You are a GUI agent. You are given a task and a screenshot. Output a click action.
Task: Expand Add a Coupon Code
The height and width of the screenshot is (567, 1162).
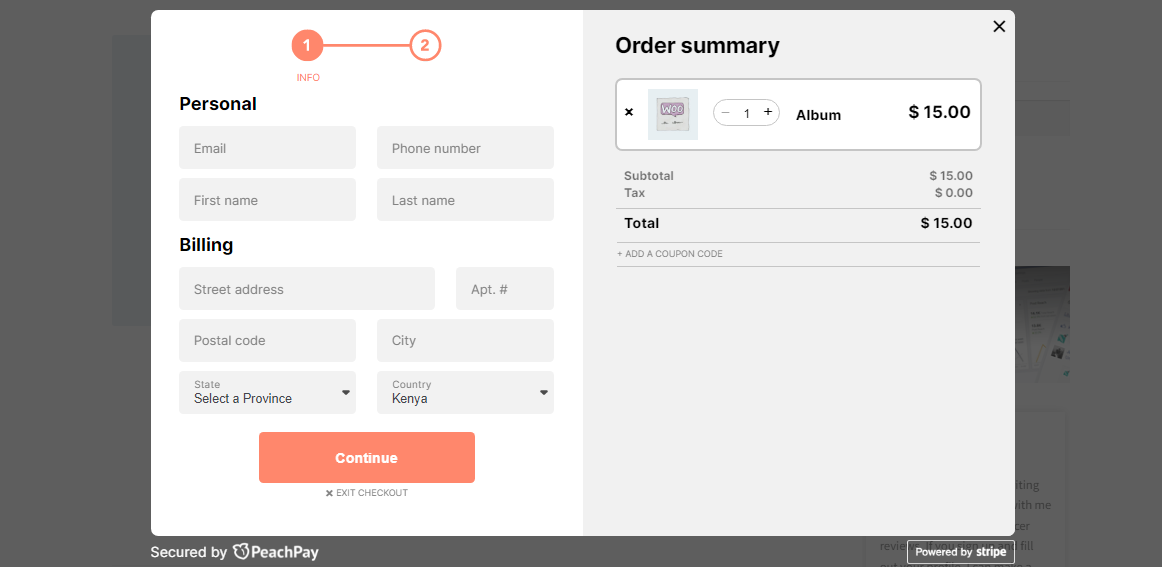pyautogui.click(x=670, y=254)
